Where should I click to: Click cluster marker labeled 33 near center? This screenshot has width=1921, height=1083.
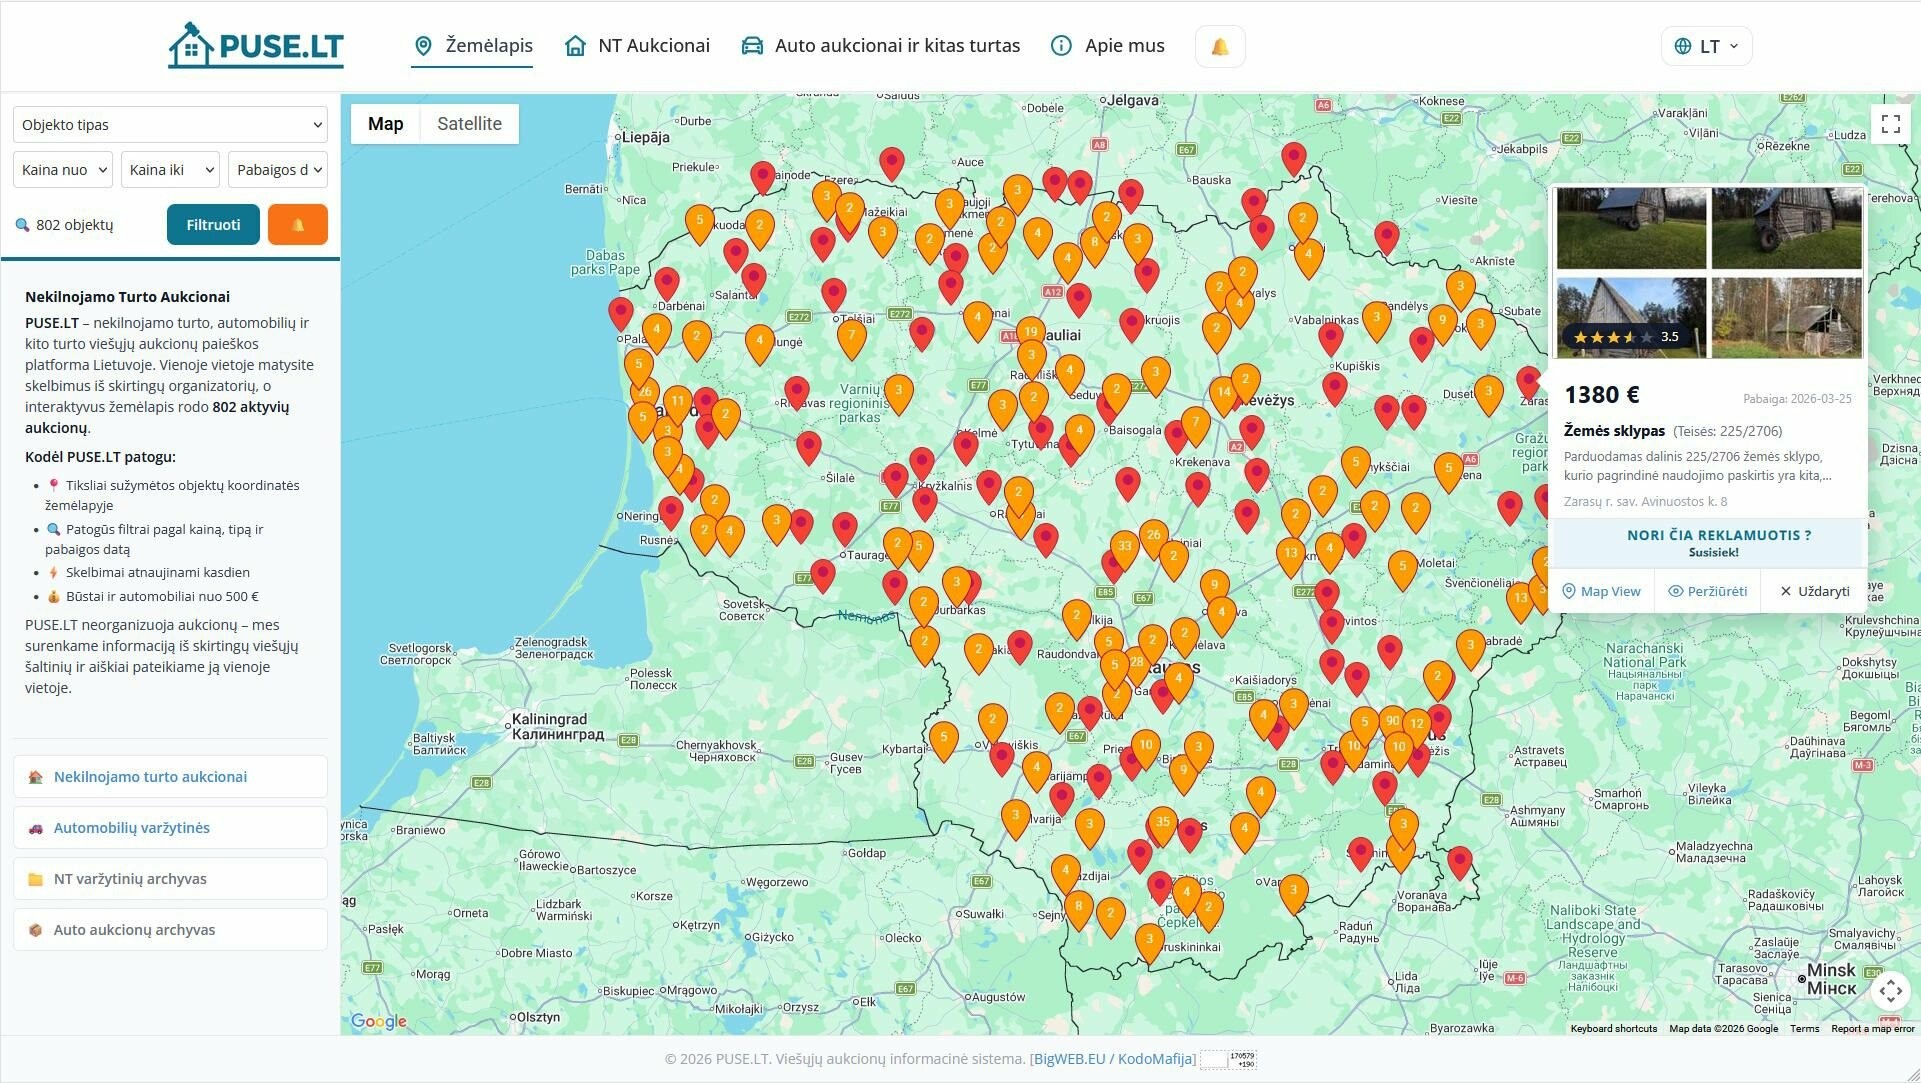click(1125, 548)
